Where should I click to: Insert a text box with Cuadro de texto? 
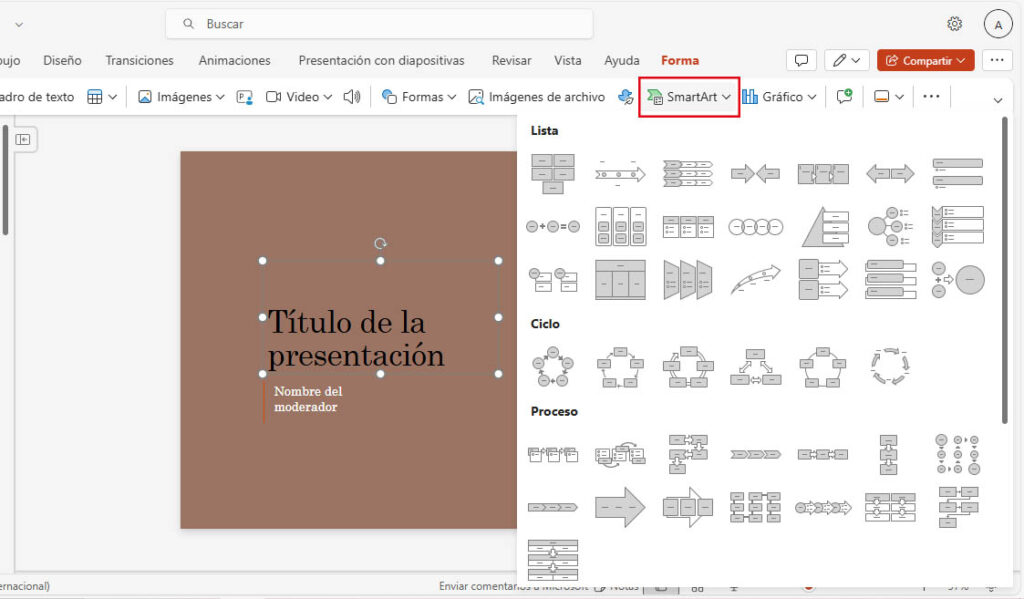pyautogui.click(x=38, y=95)
